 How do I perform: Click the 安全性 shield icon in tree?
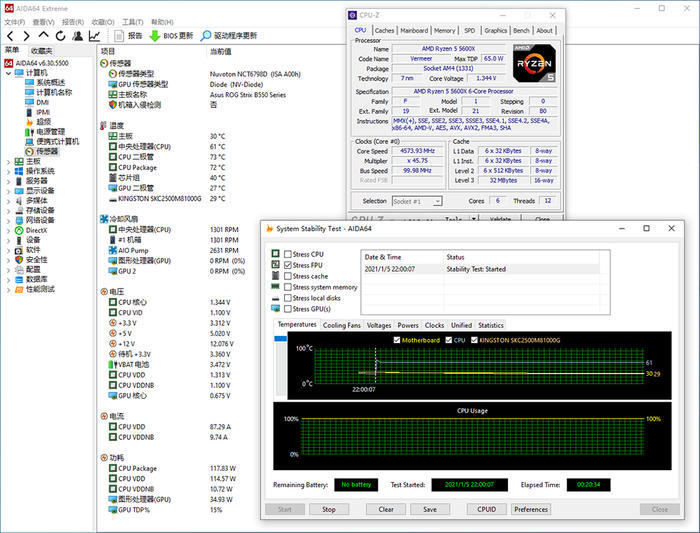point(19,260)
